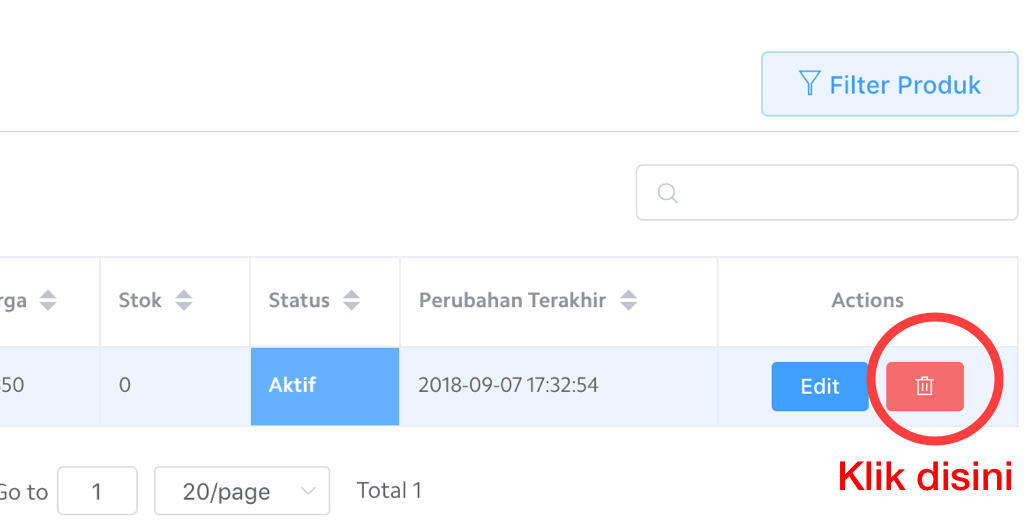
Task: Sort by Perubahan Terakhir arrows
Action: point(628,300)
